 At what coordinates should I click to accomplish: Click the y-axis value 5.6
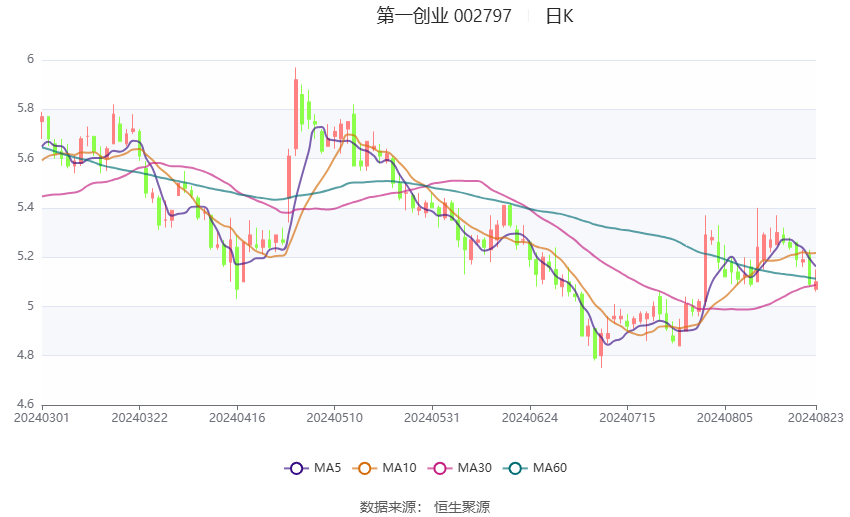tap(25, 158)
